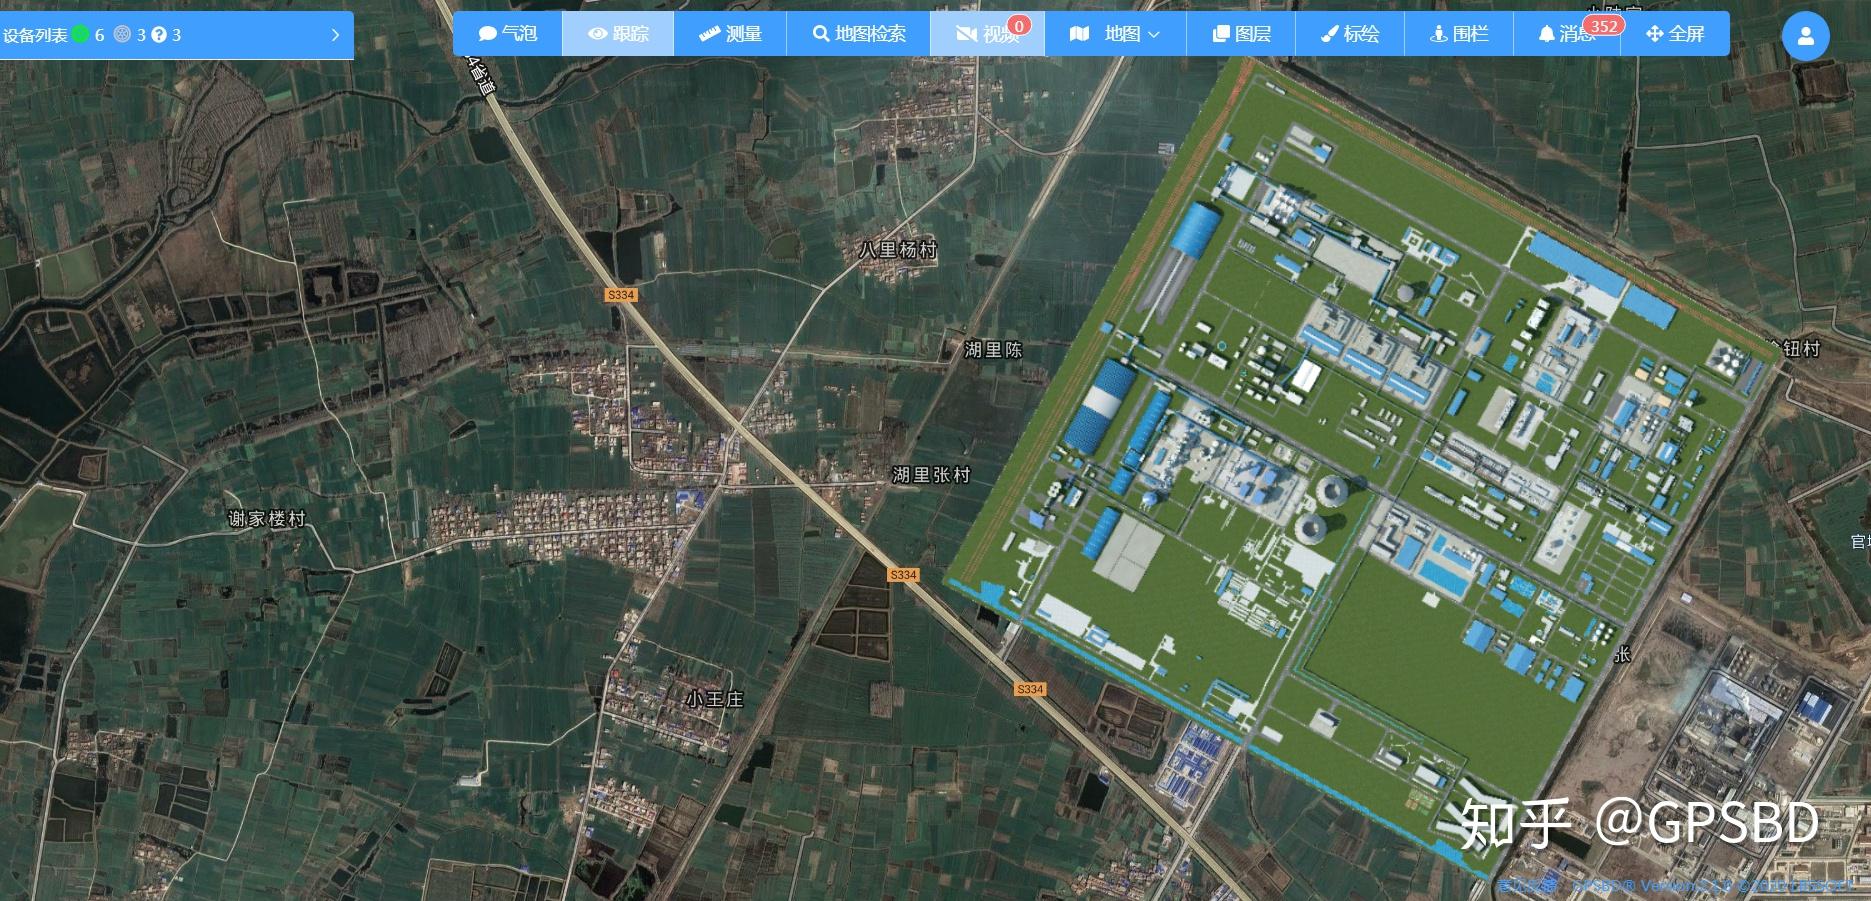Screen dimensions: 1871x901
Task: Select the 标绘 plotting tool
Action: click(1350, 34)
